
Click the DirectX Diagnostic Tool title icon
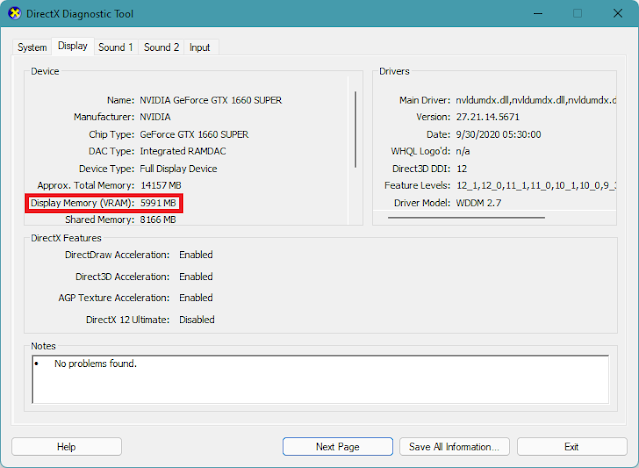[x=15, y=13]
